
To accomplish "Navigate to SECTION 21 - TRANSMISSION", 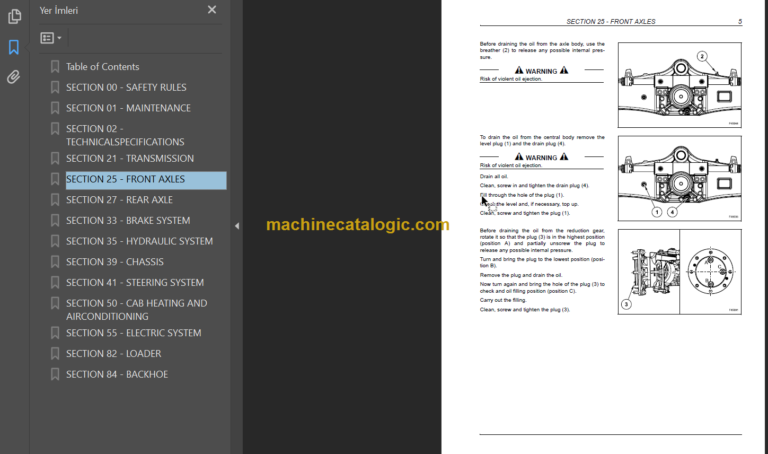I will 130,158.
